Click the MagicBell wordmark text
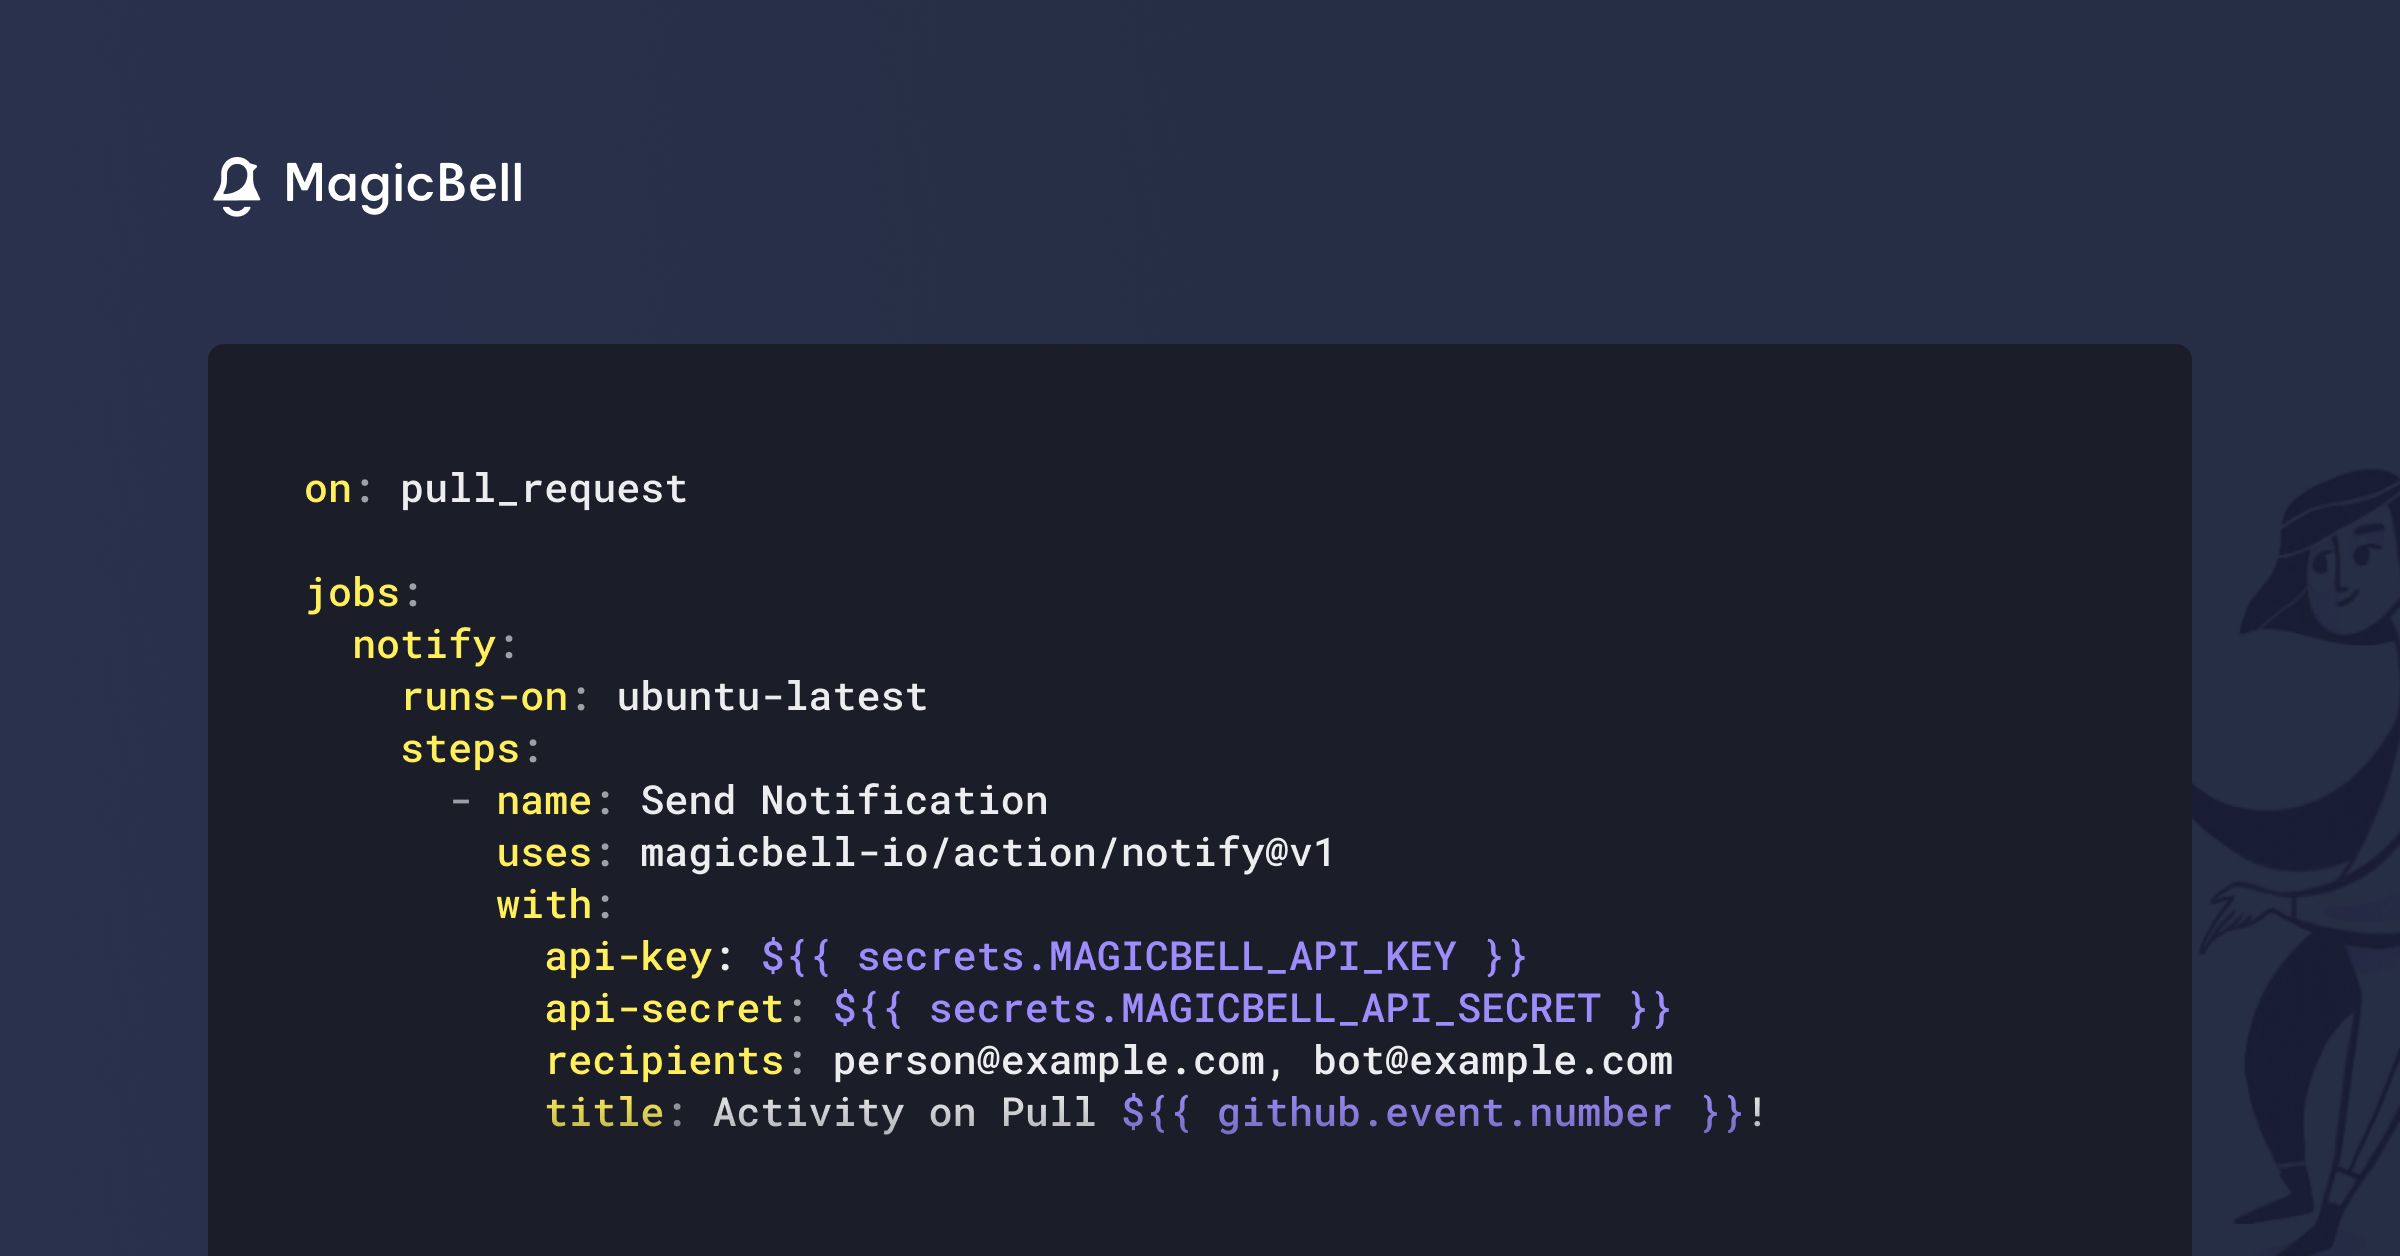Viewport: 2400px width, 1256px height. click(x=404, y=185)
